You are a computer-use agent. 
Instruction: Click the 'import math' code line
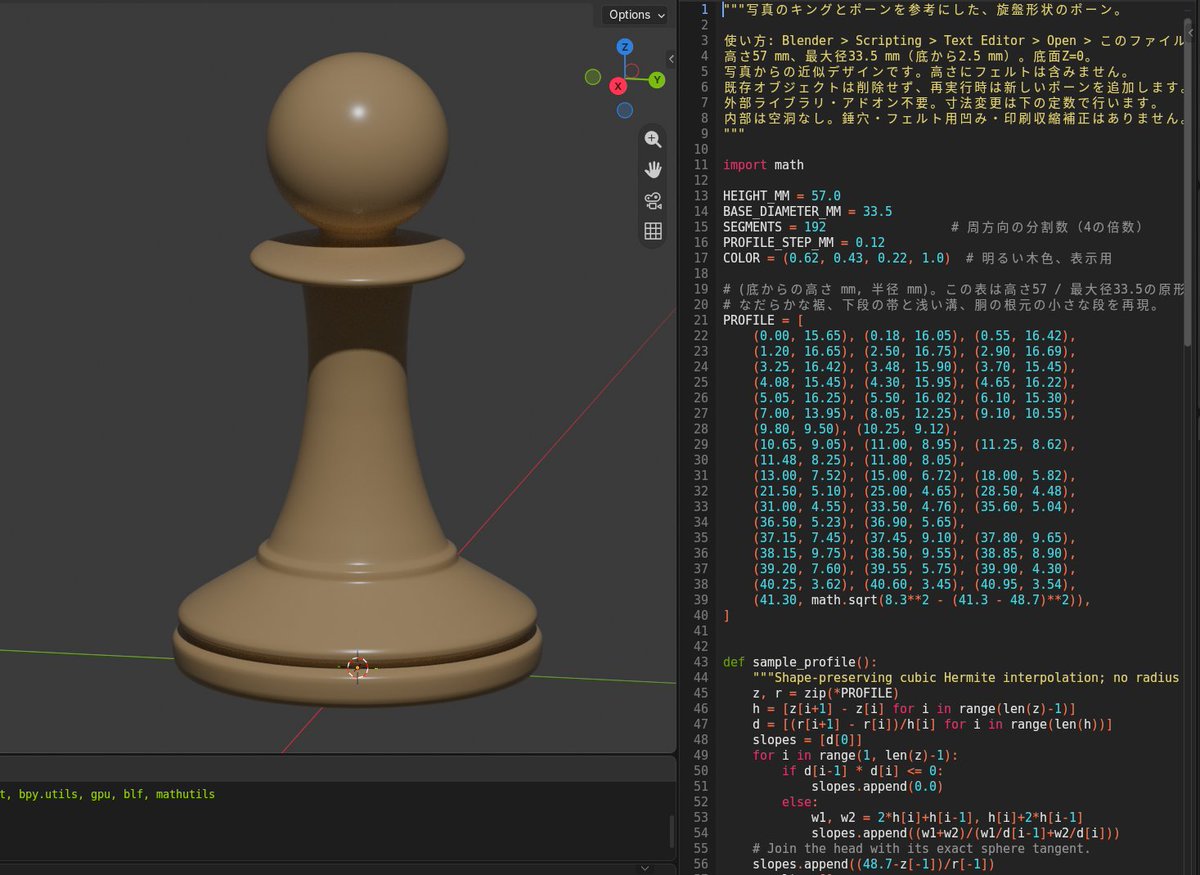(x=763, y=165)
